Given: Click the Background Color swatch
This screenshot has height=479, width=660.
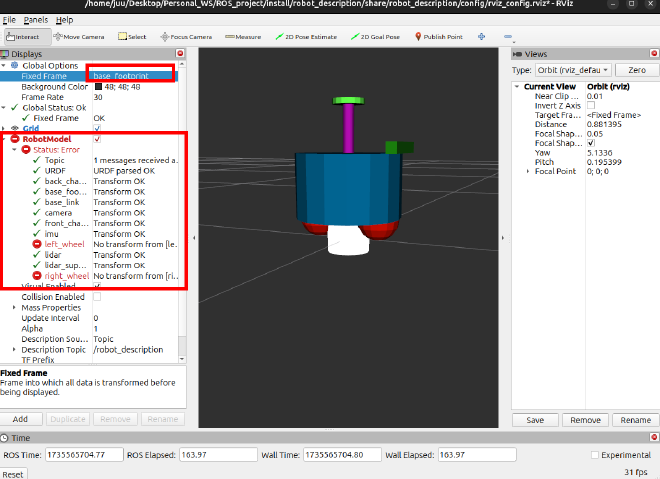Looking at the screenshot, I should (x=98, y=86).
